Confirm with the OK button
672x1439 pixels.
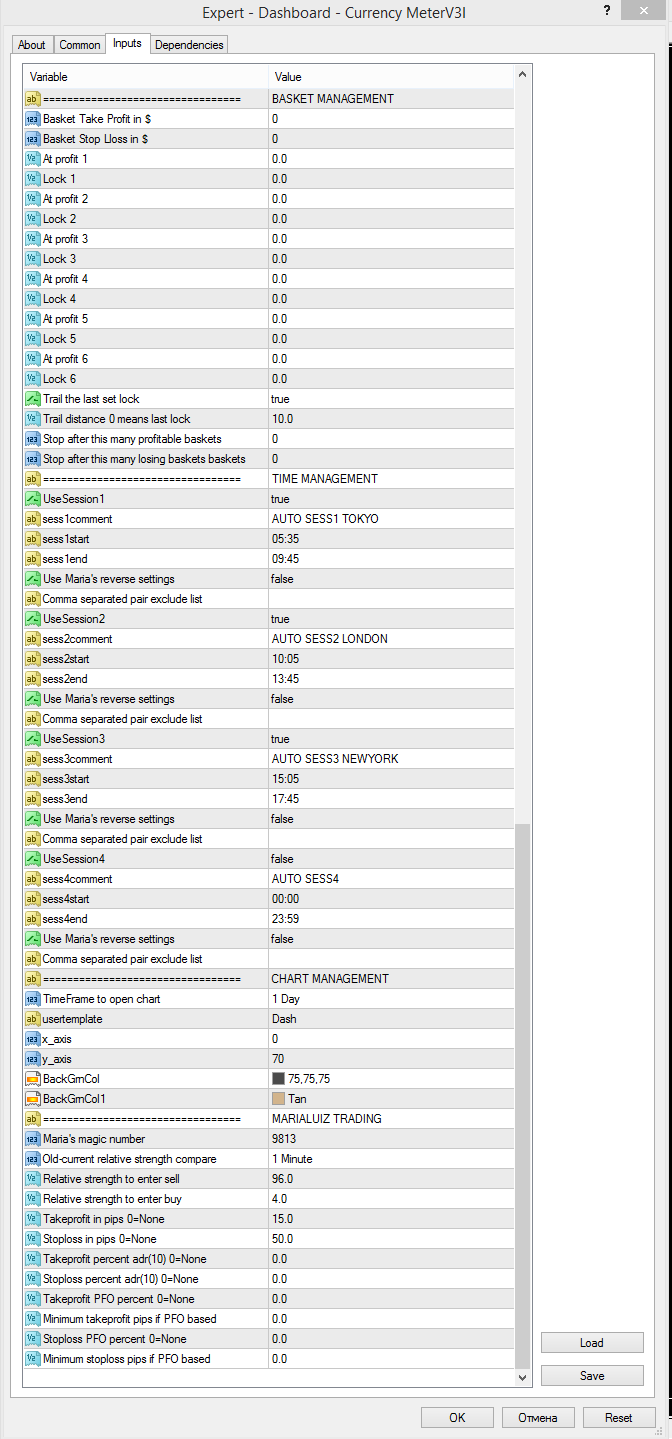point(457,1417)
